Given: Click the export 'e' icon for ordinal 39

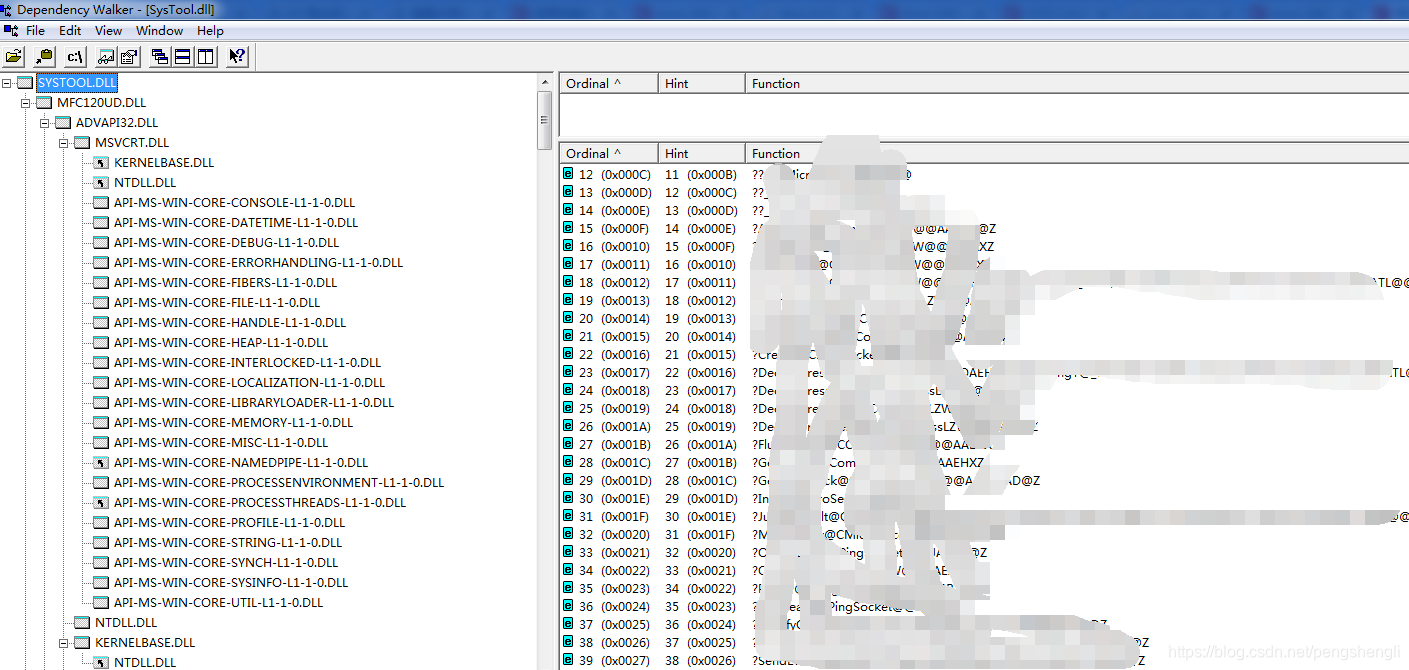Looking at the screenshot, I should tap(568, 660).
